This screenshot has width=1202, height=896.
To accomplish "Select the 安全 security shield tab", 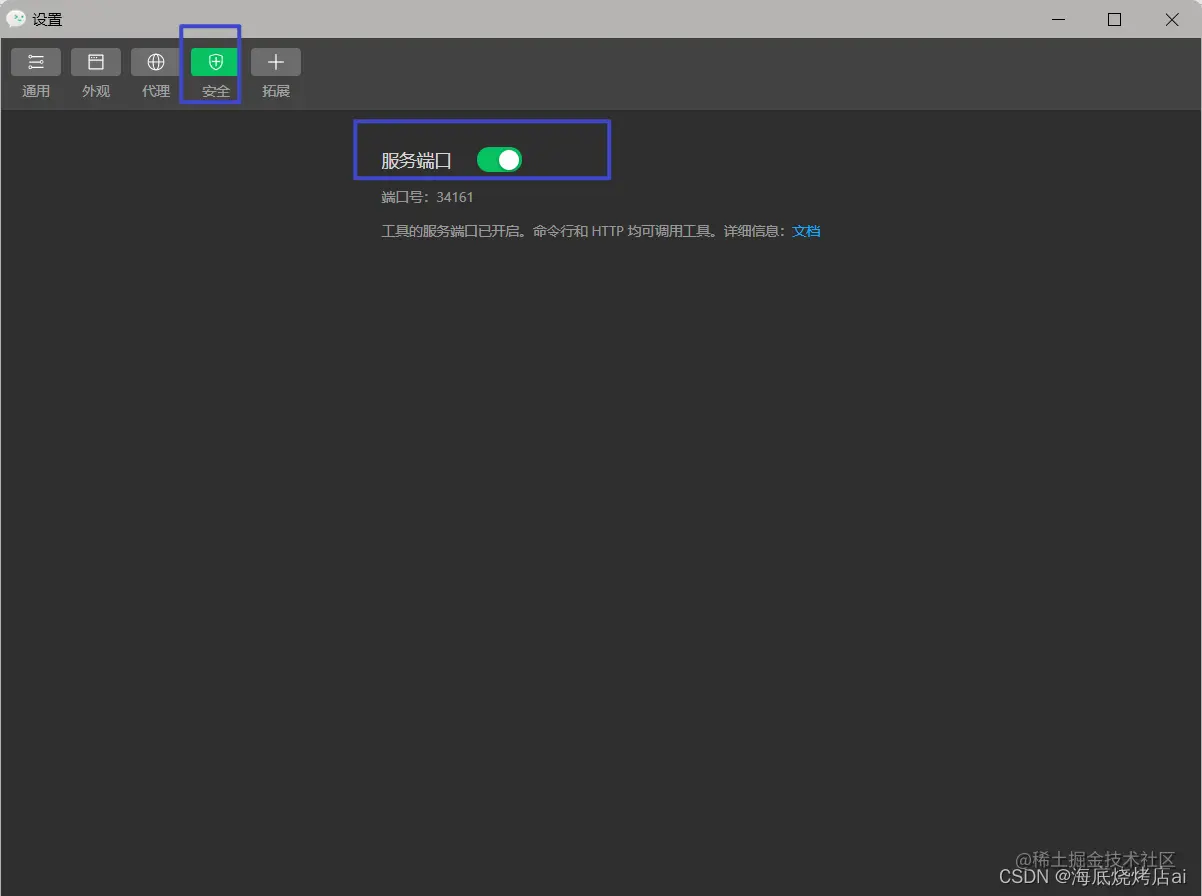I will click(216, 73).
